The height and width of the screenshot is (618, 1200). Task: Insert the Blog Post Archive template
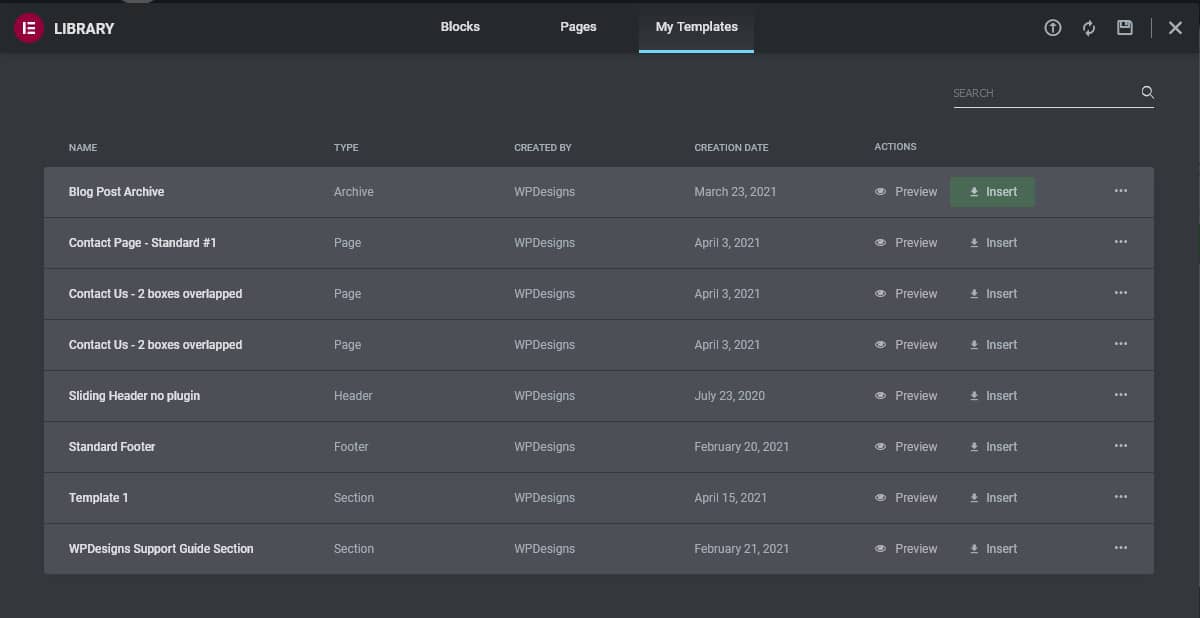click(x=992, y=192)
